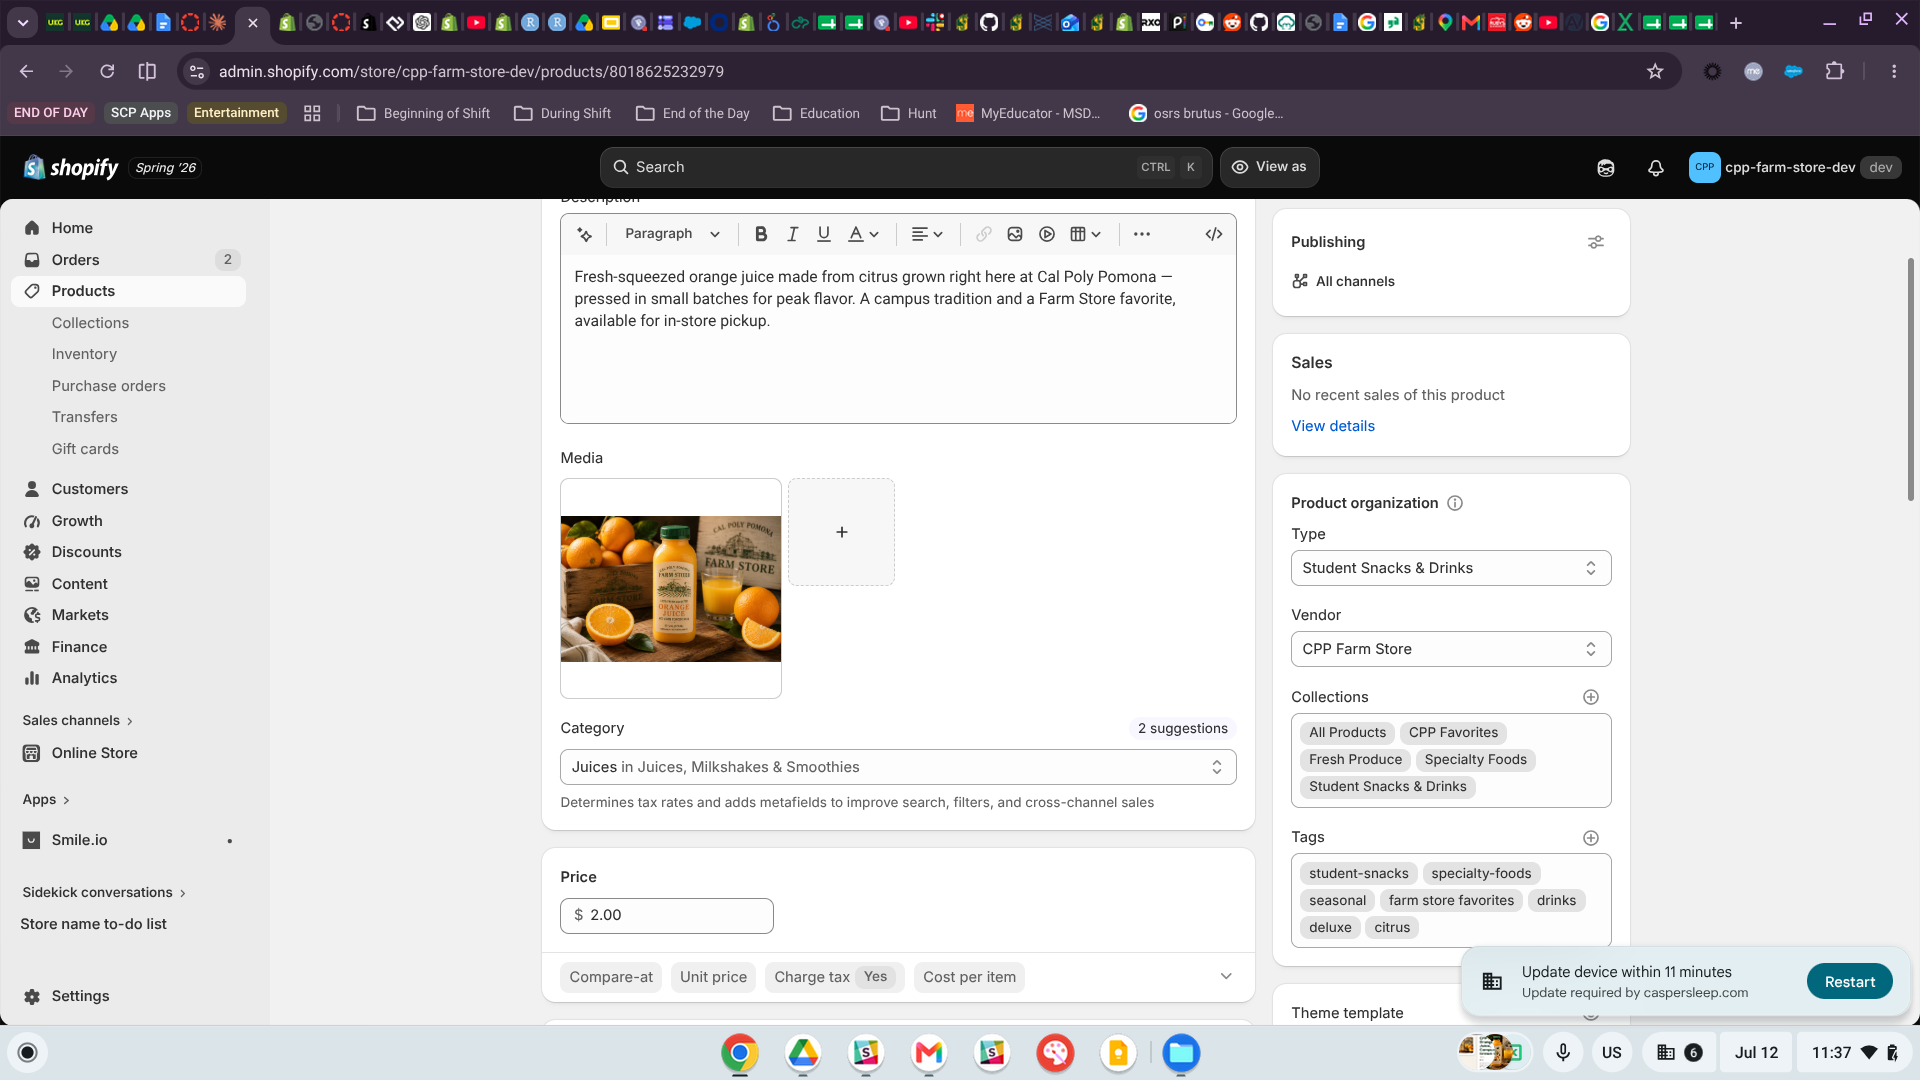This screenshot has height=1080, width=1920.
Task: Edit the Price input field
Action: click(667, 915)
